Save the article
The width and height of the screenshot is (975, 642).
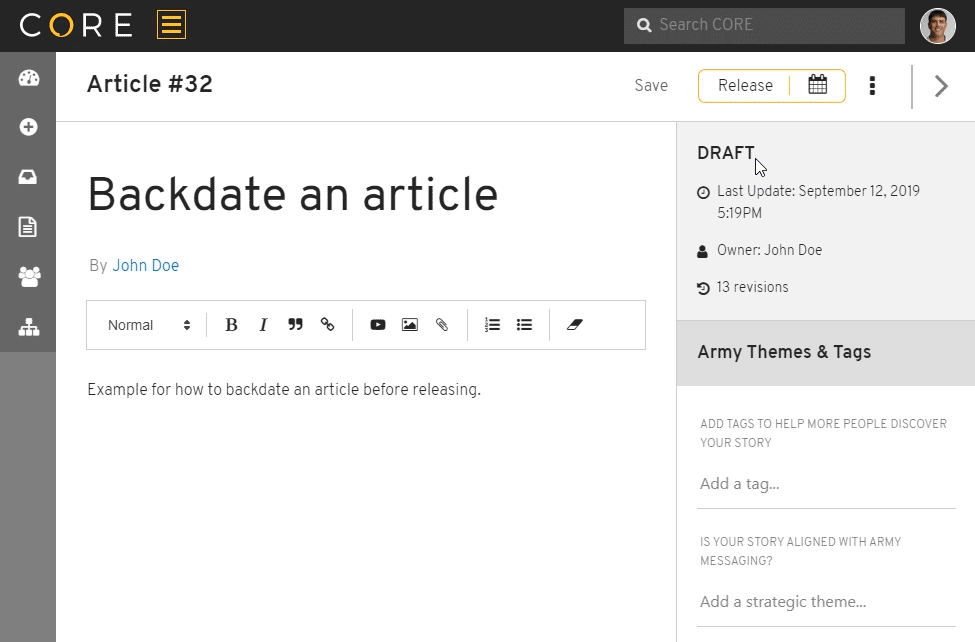coord(651,85)
